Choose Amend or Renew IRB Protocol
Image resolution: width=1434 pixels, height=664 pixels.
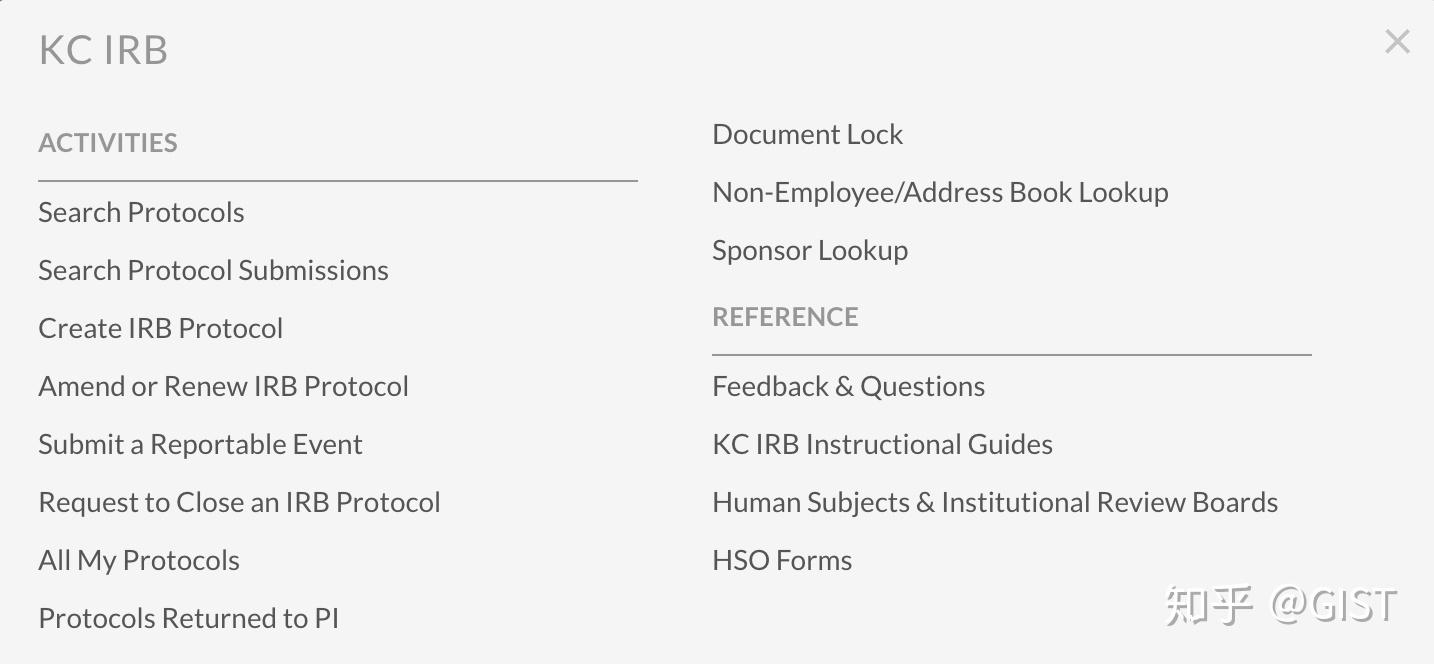pyautogui.click(x=223, y=386)
